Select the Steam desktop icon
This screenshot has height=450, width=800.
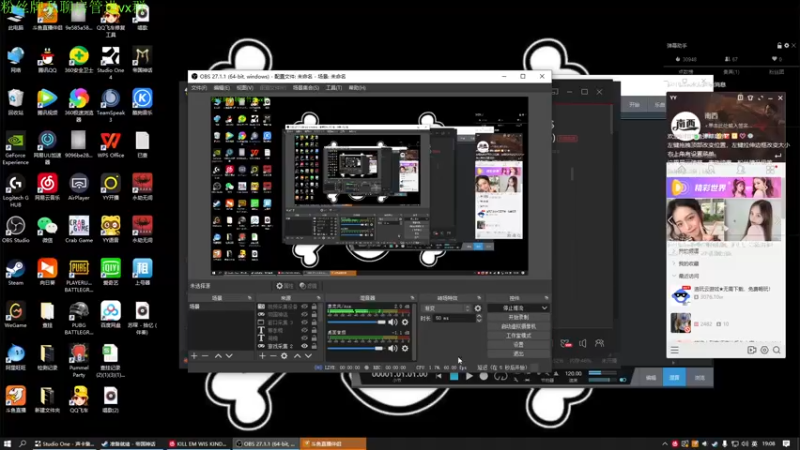15,272
